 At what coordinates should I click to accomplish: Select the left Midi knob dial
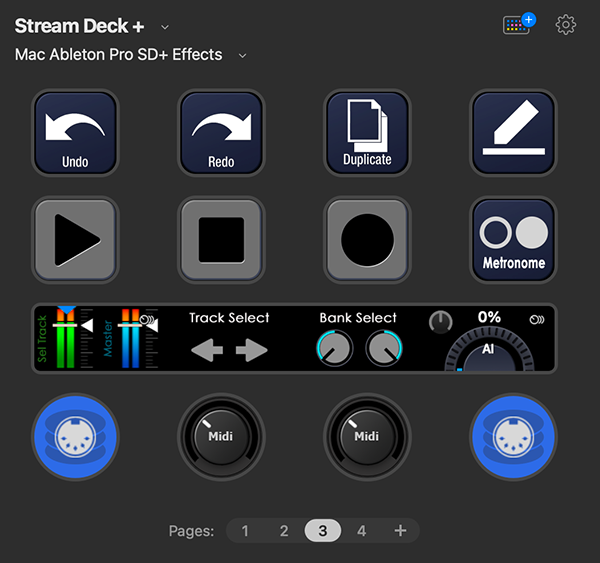click(x=221, y=437)
